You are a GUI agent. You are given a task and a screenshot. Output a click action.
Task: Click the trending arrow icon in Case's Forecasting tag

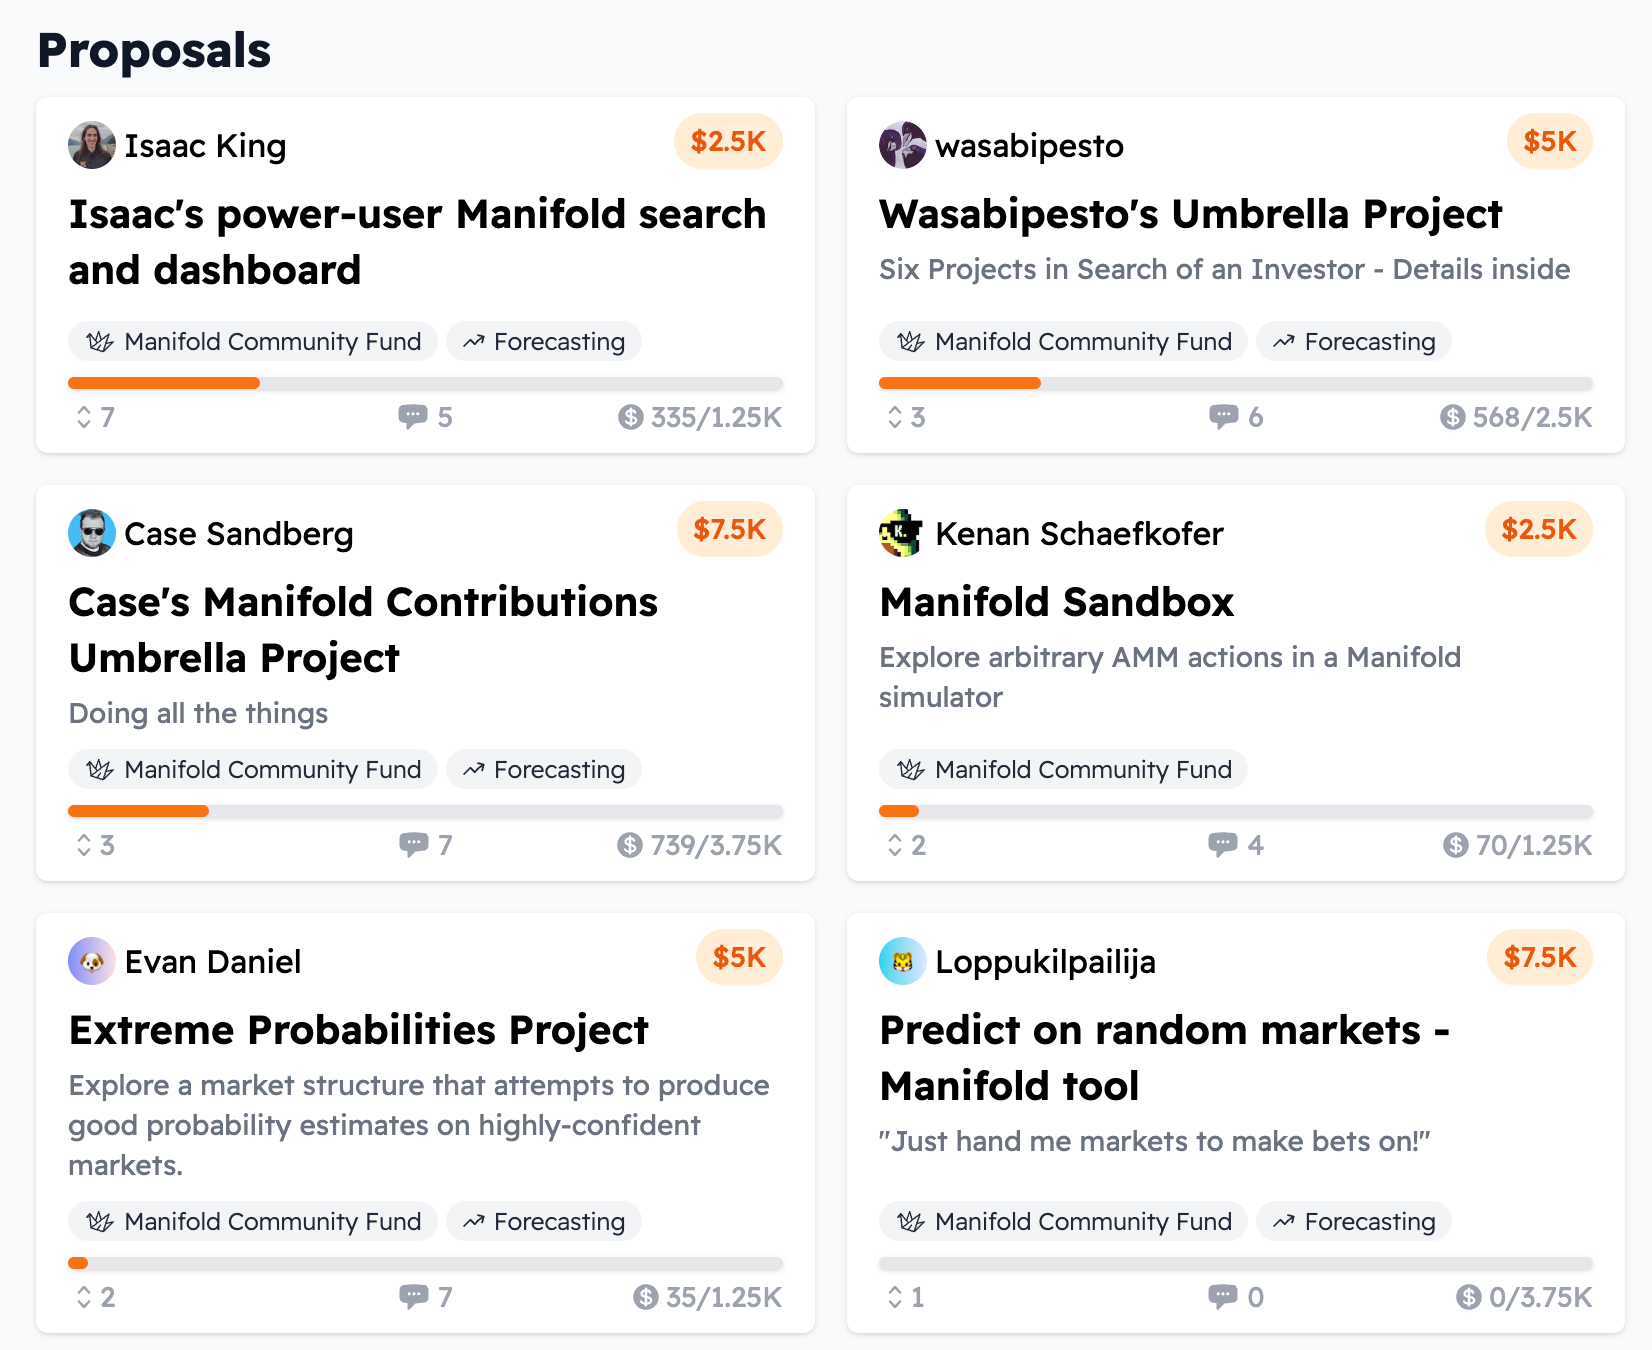(x=474, y=769)
